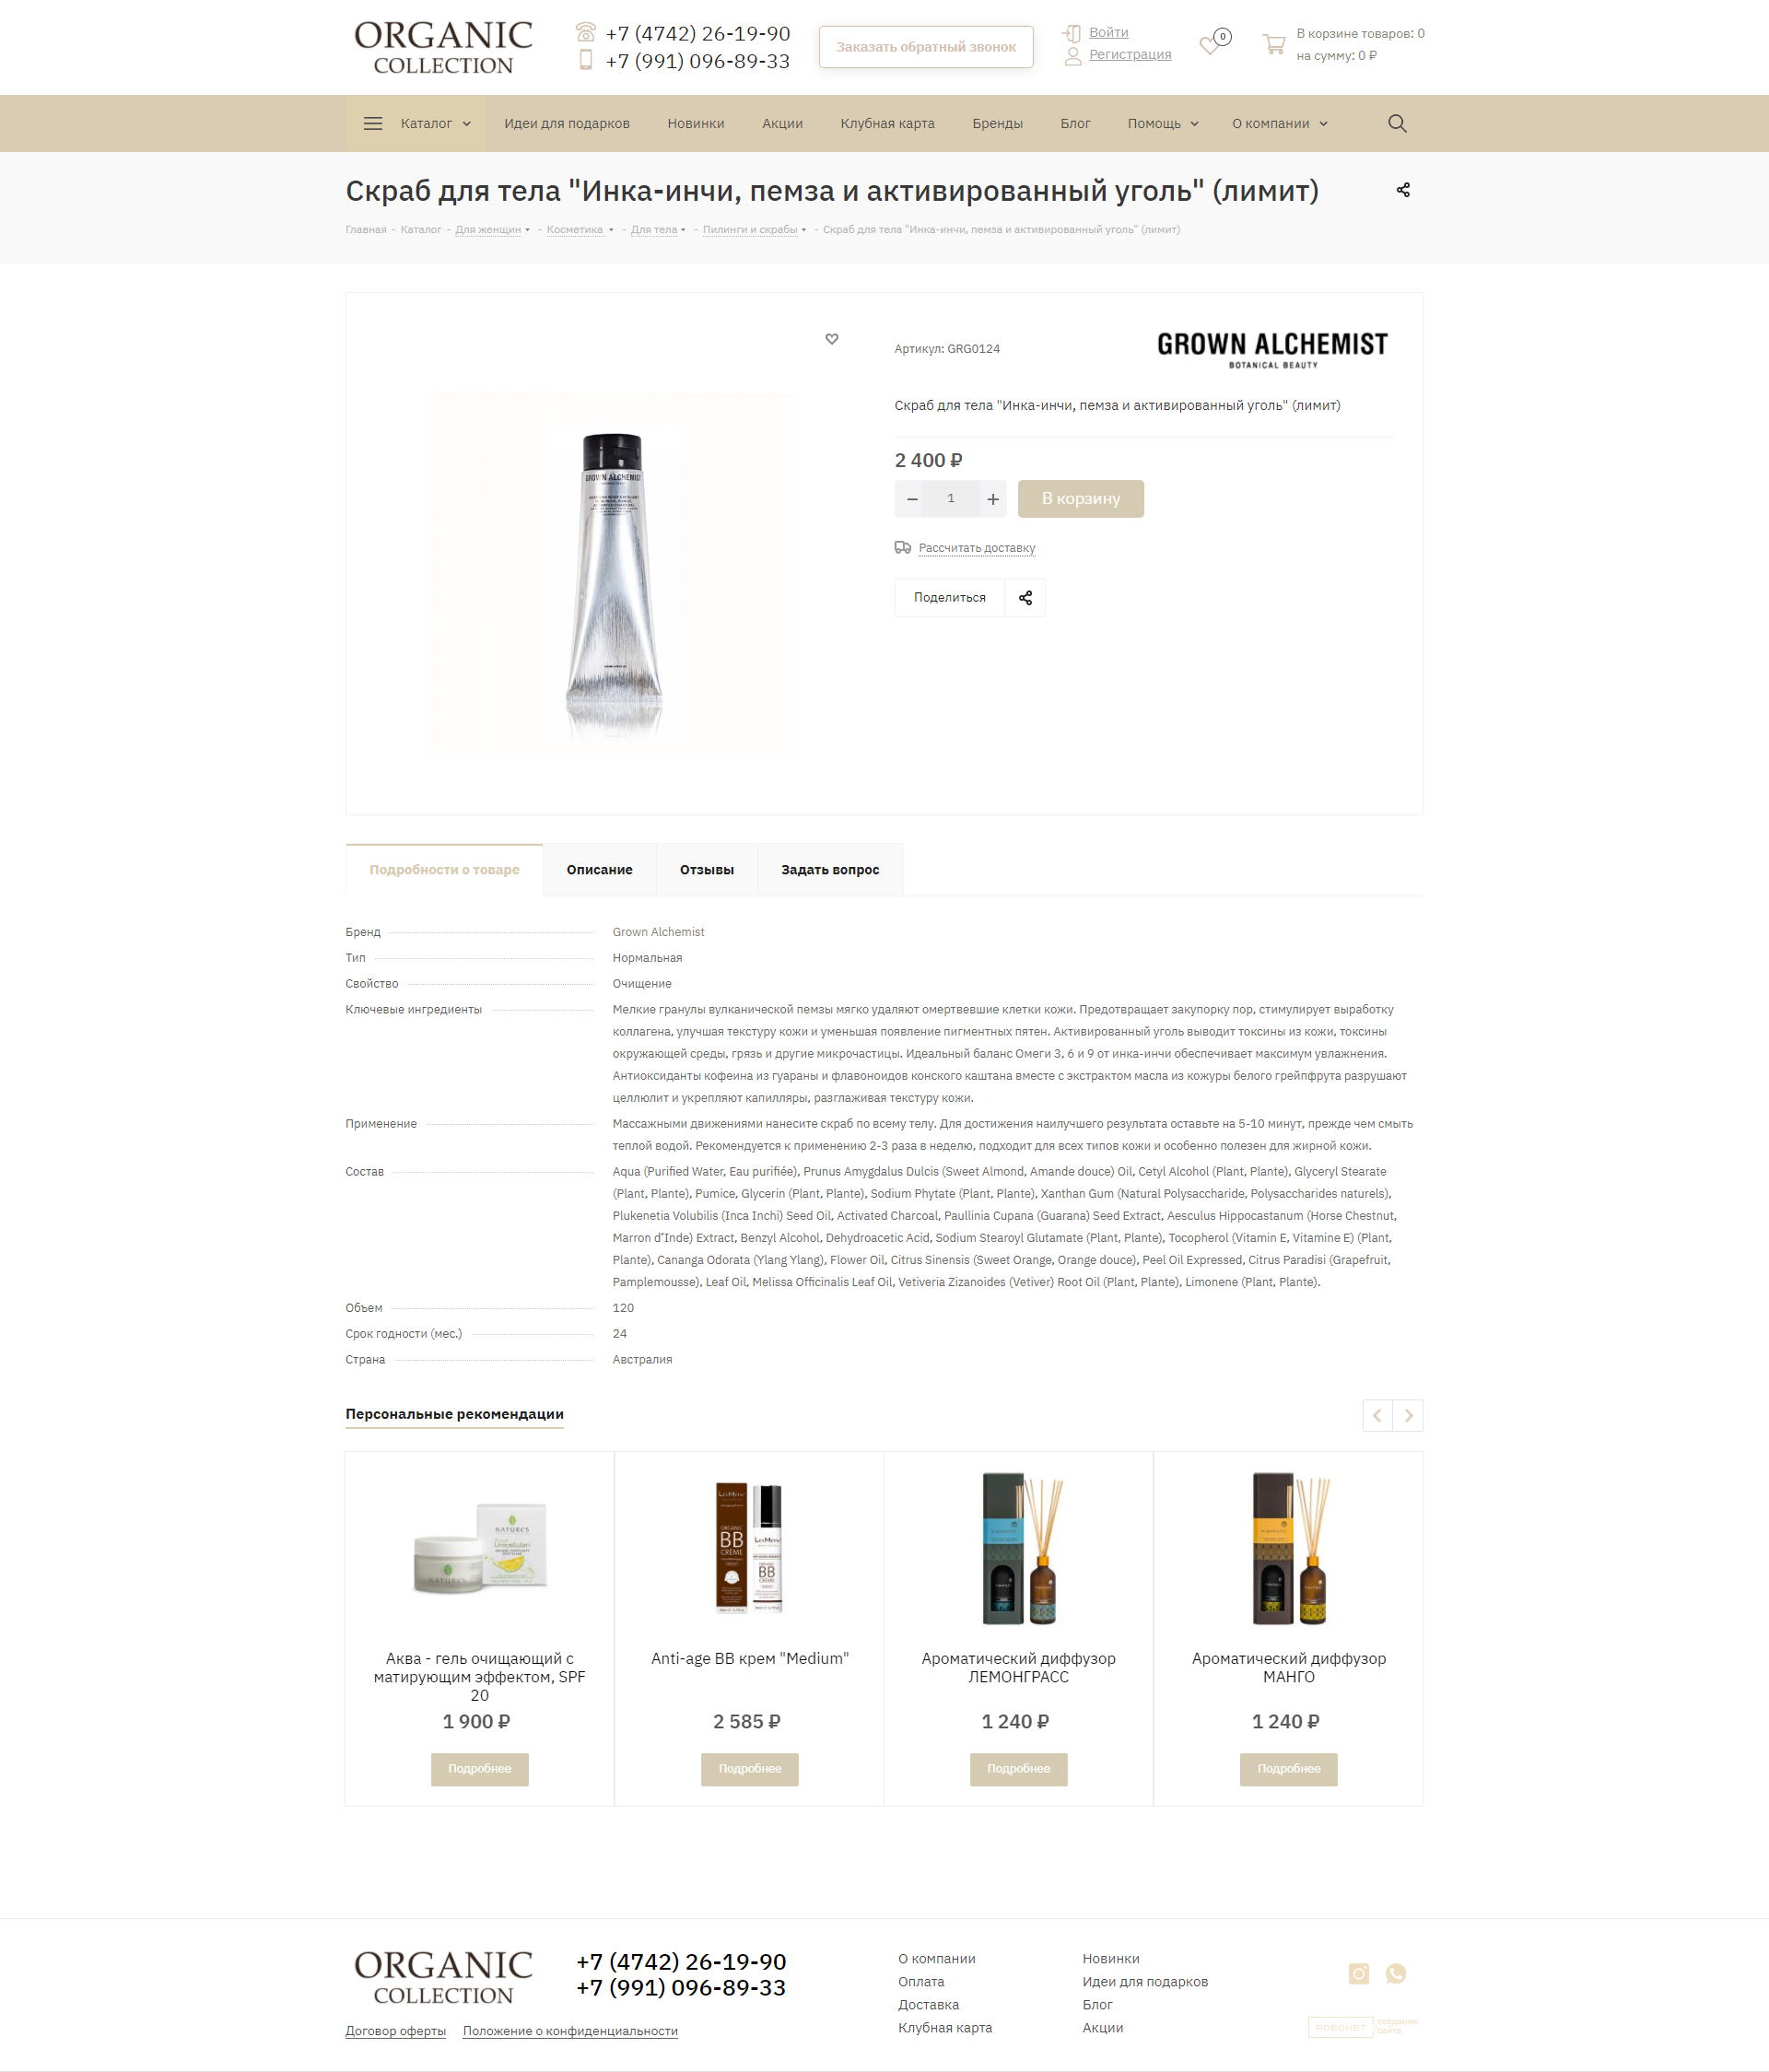Add product to favorites with heart icon
The height and width of the screenshot is (2072, 1769).
tap(832, 339)
